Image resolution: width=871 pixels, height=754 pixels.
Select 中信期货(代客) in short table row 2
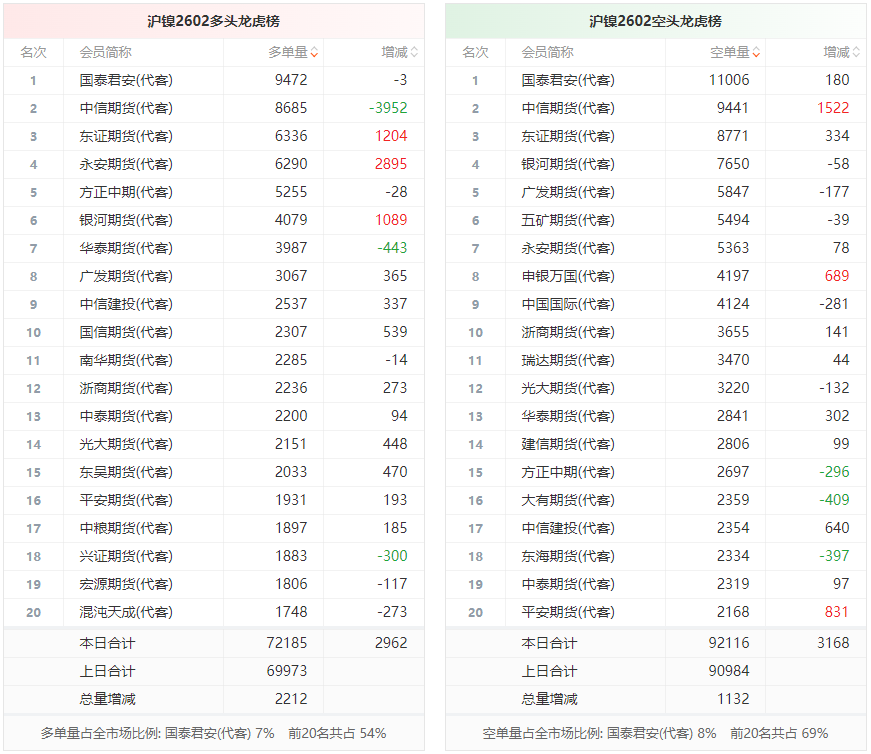point(568,108)
